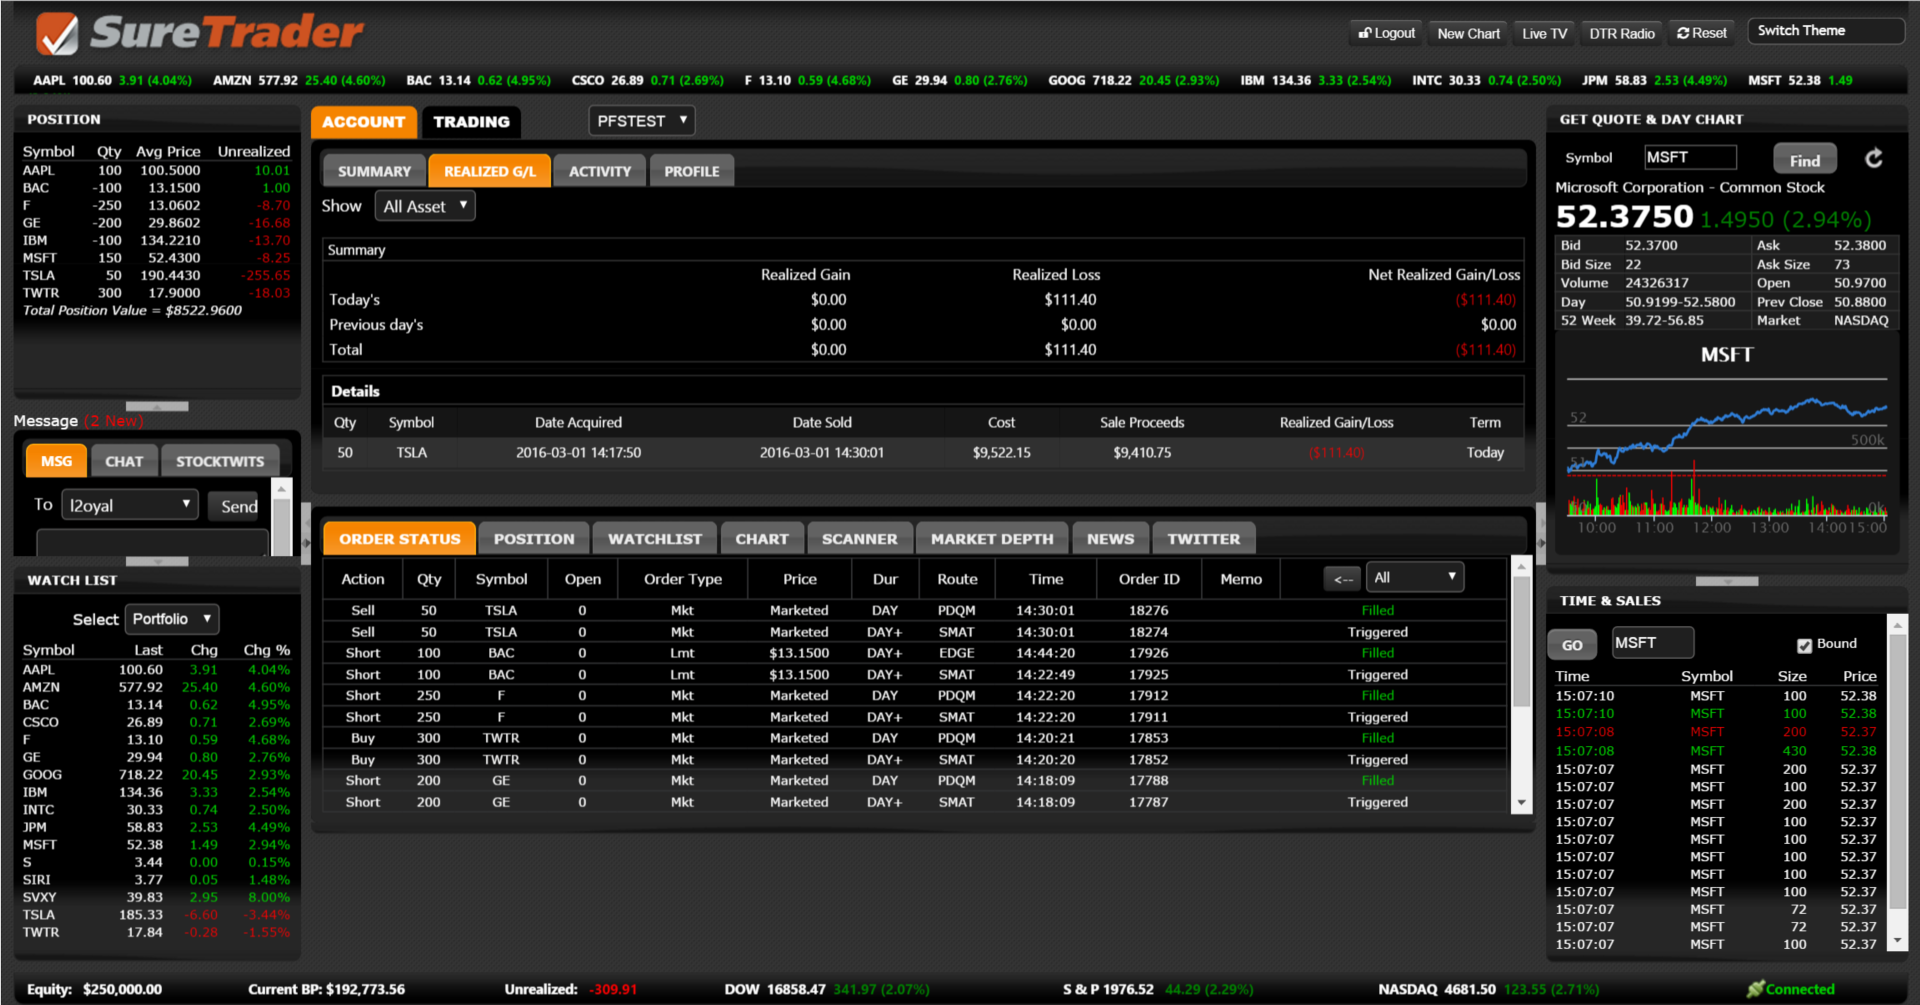Open the Switch Theme selector
The image size is (1920, 1005).
click(x=1825, y=31)
